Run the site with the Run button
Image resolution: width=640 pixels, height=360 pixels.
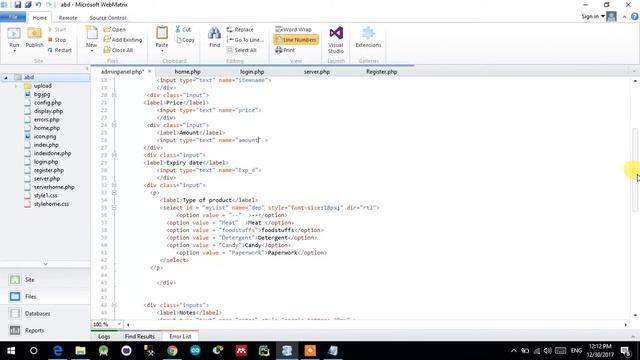pyautogui.click(x=14, y=38)
